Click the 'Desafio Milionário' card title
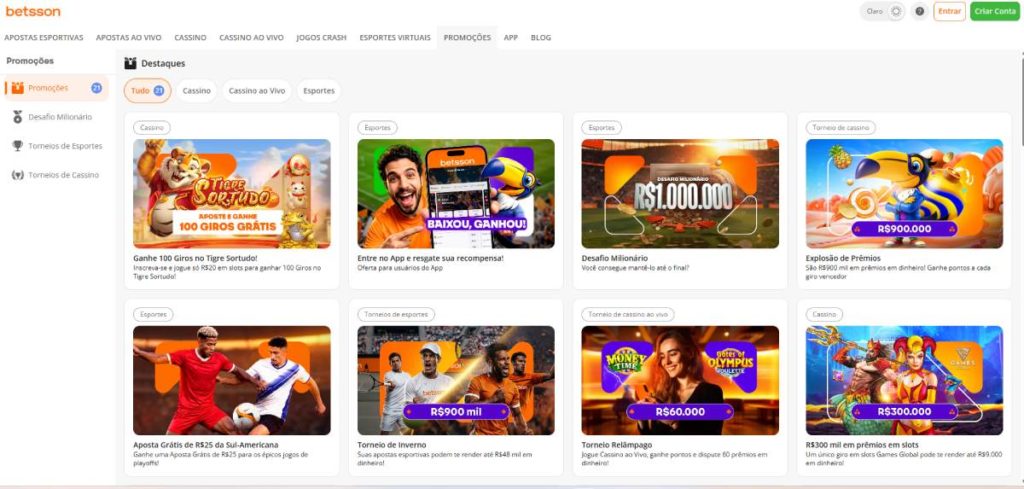The height and width of the screenshot is (489, 1024). [x=615, y=258]
